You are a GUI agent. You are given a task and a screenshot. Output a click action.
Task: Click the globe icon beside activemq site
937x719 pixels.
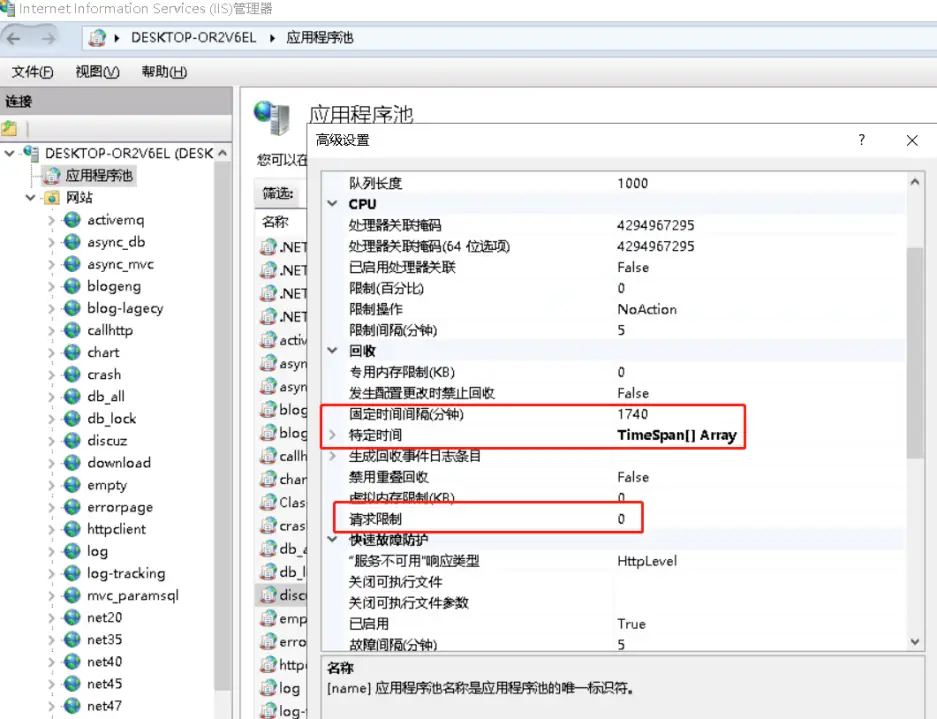coord(72,220)
